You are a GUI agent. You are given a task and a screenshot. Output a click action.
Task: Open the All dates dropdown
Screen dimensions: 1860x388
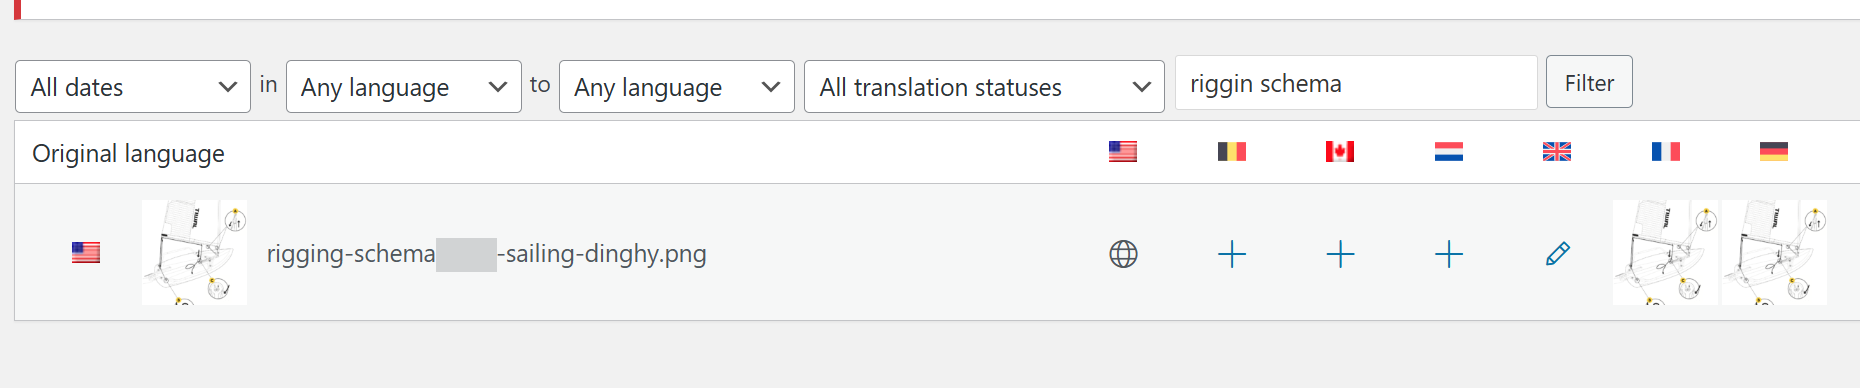(133, 87)
